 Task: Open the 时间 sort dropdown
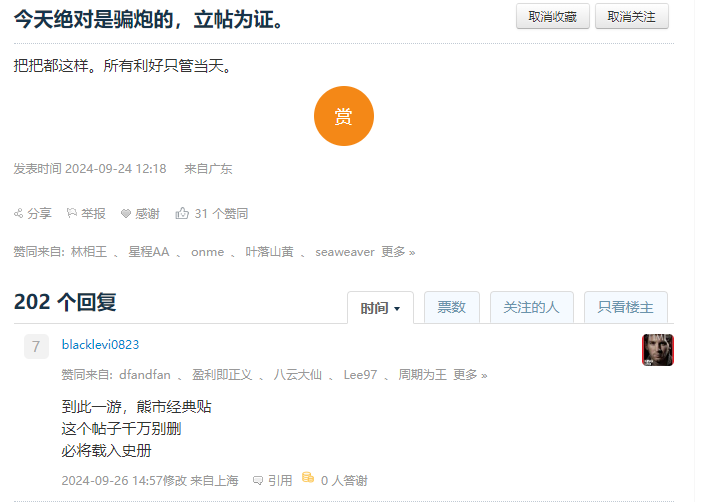pos(380,308)
